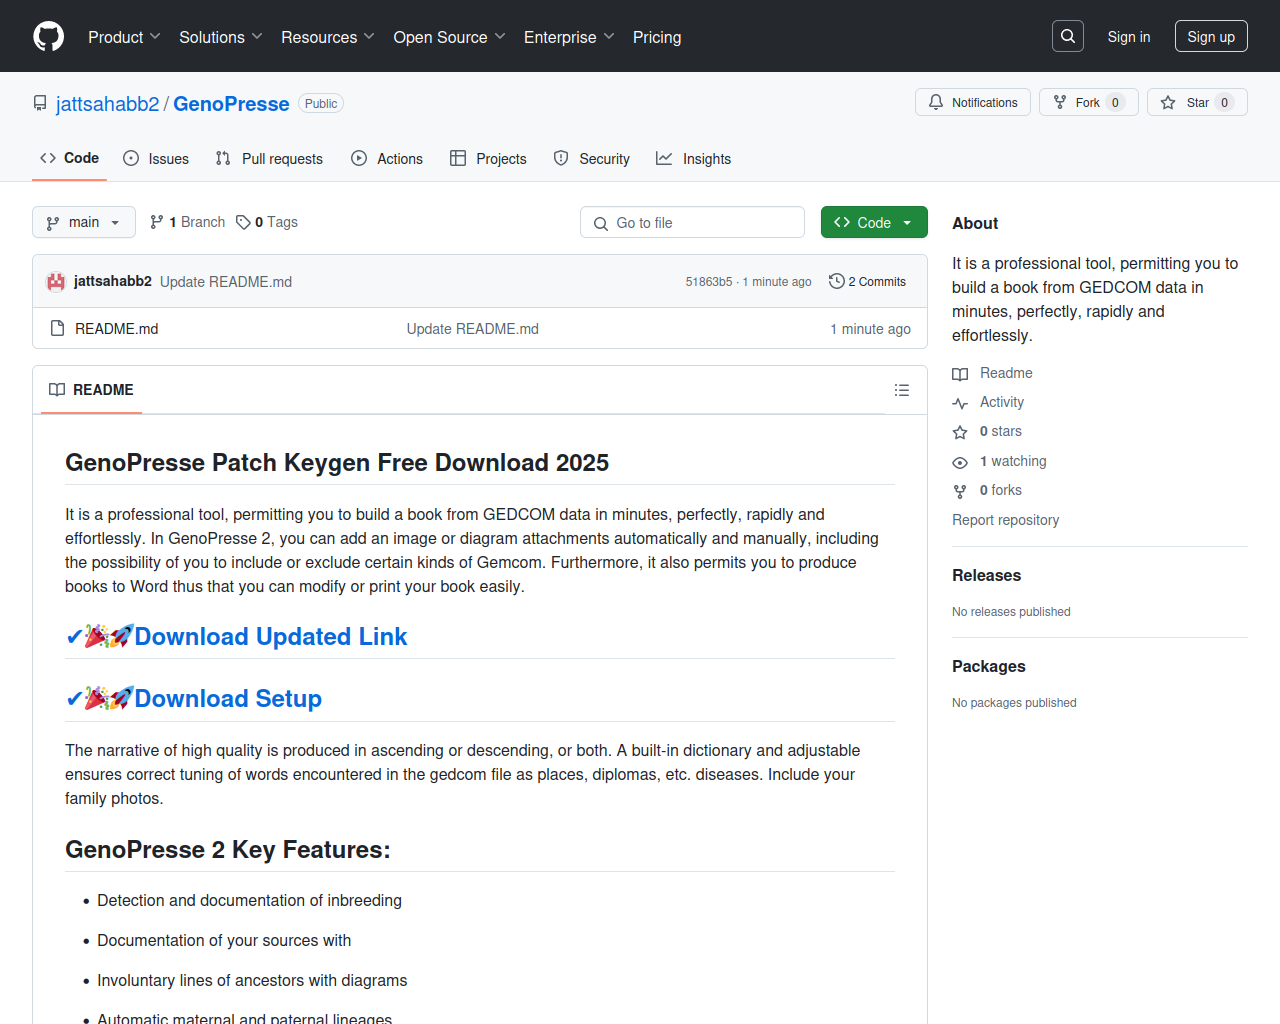Click the book icon next to Readme
Screen dimensions: 1280x1024
[x=960, y=374]
